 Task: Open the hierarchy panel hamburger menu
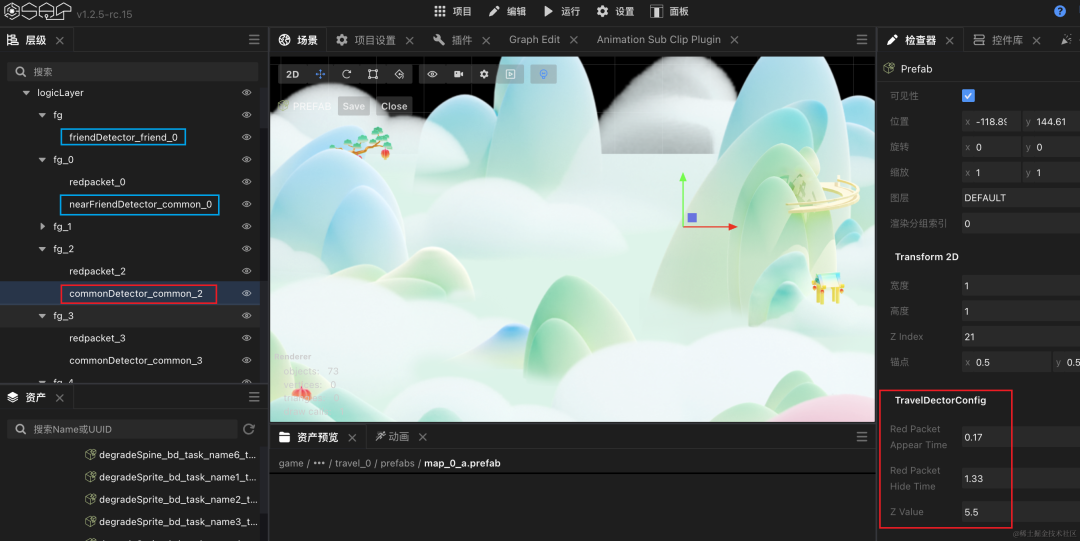pos(254,40)
